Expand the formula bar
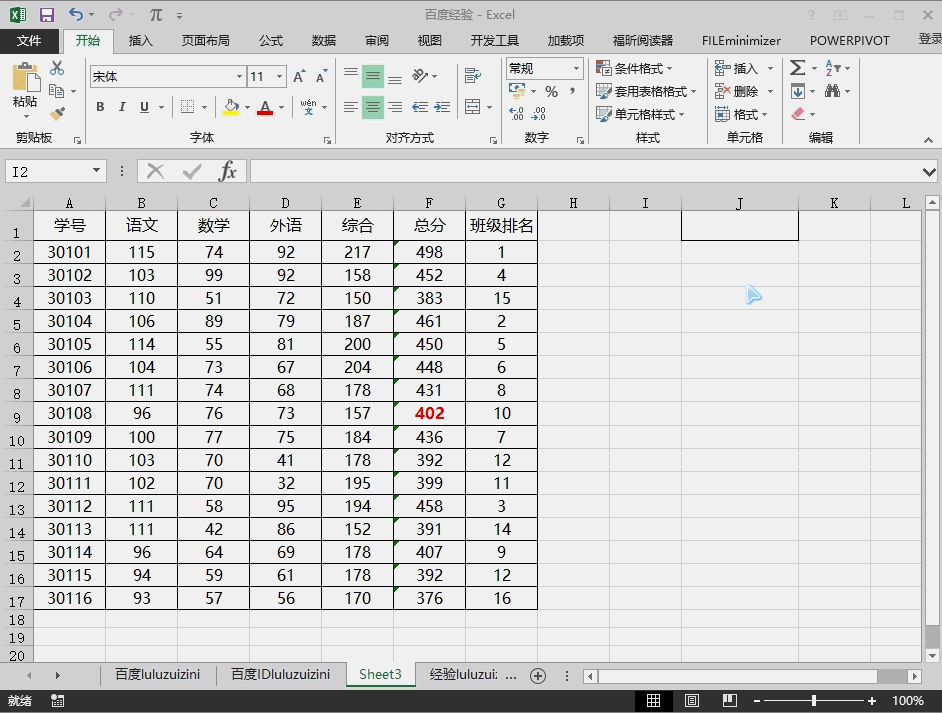This screenshot has width=942, height=713. 929,172
